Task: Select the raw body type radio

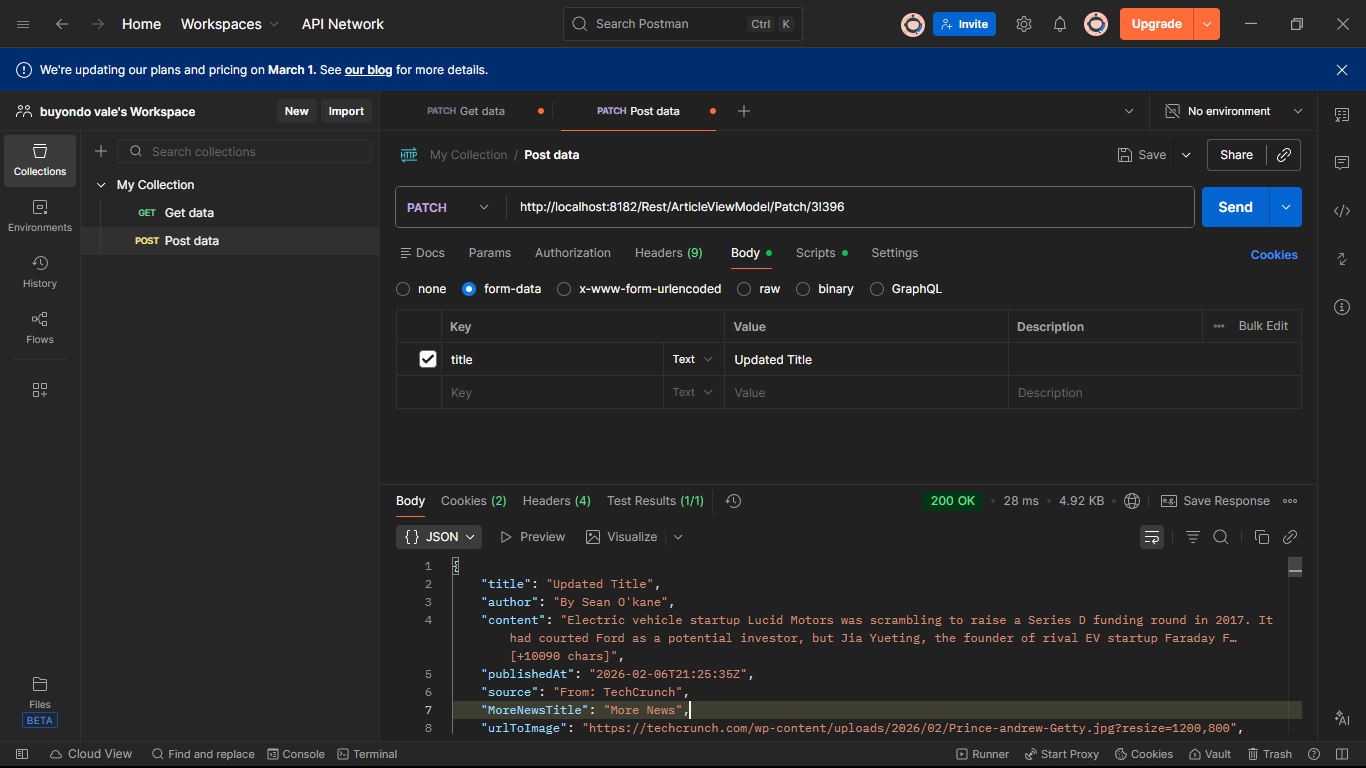Action: pyautogui.click(x=744, y=289)
